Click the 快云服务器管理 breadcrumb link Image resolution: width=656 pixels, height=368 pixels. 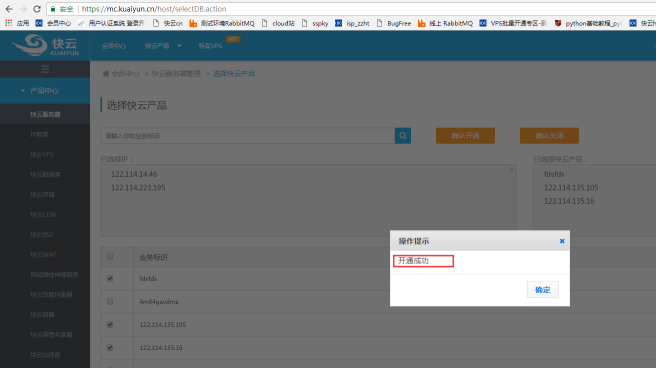[176, 74]
